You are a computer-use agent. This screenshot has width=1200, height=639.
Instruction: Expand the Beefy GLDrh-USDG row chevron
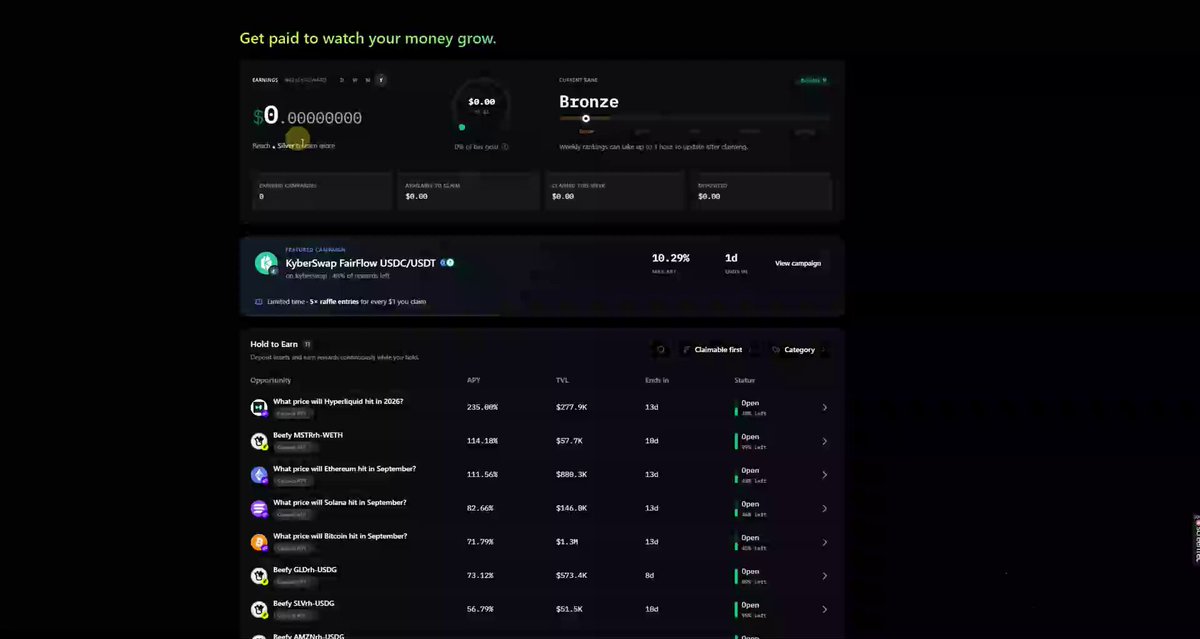point(825,576)
